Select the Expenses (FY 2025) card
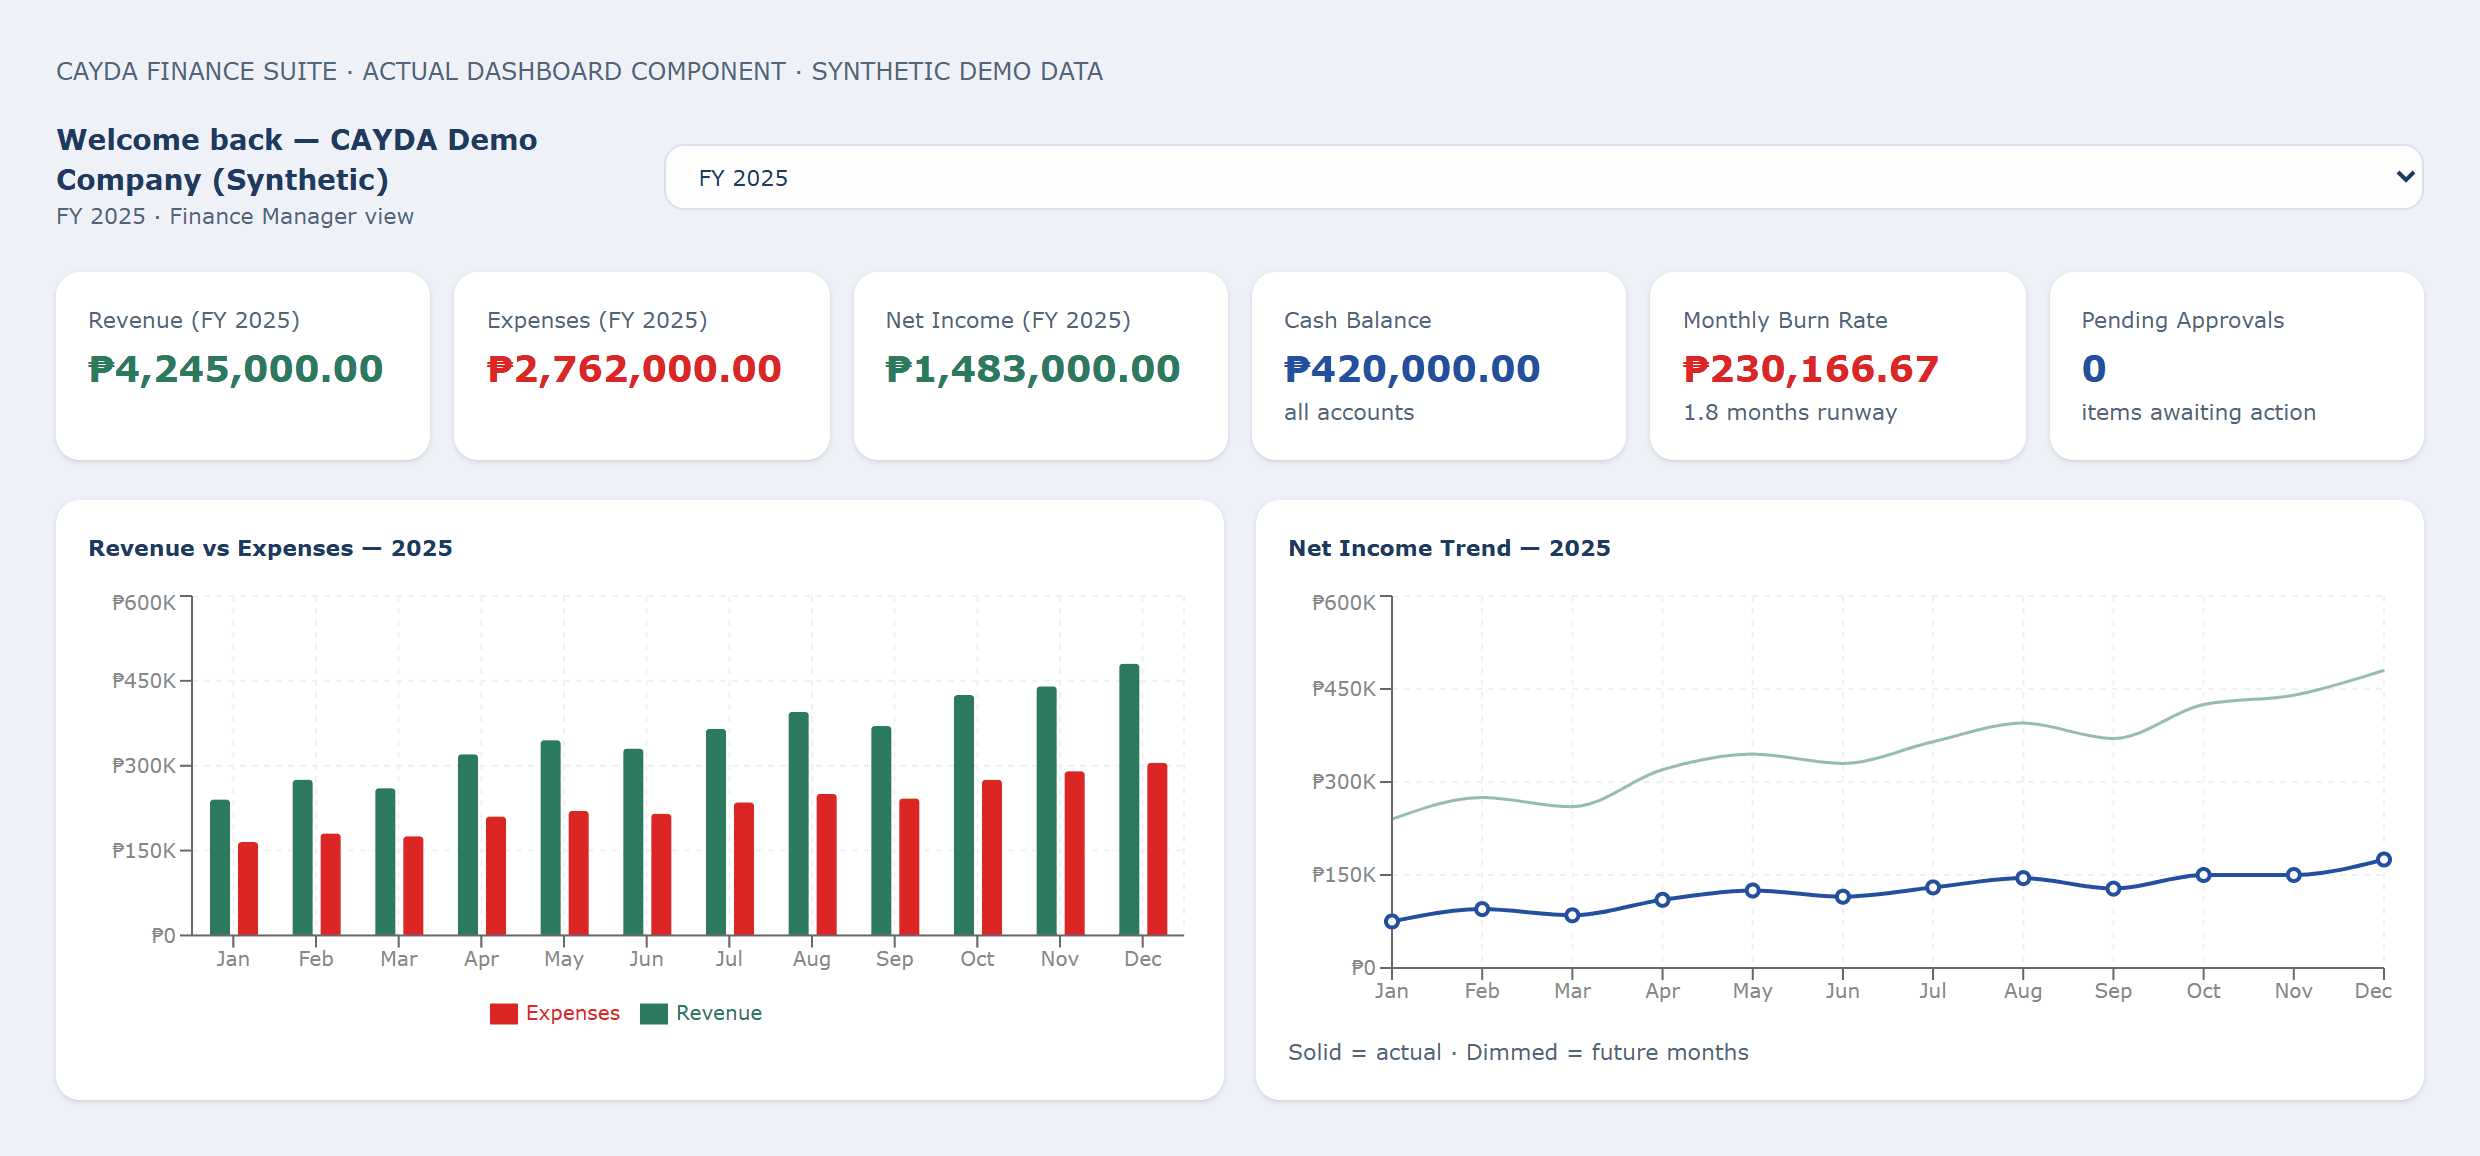 [x=641, y=366]
